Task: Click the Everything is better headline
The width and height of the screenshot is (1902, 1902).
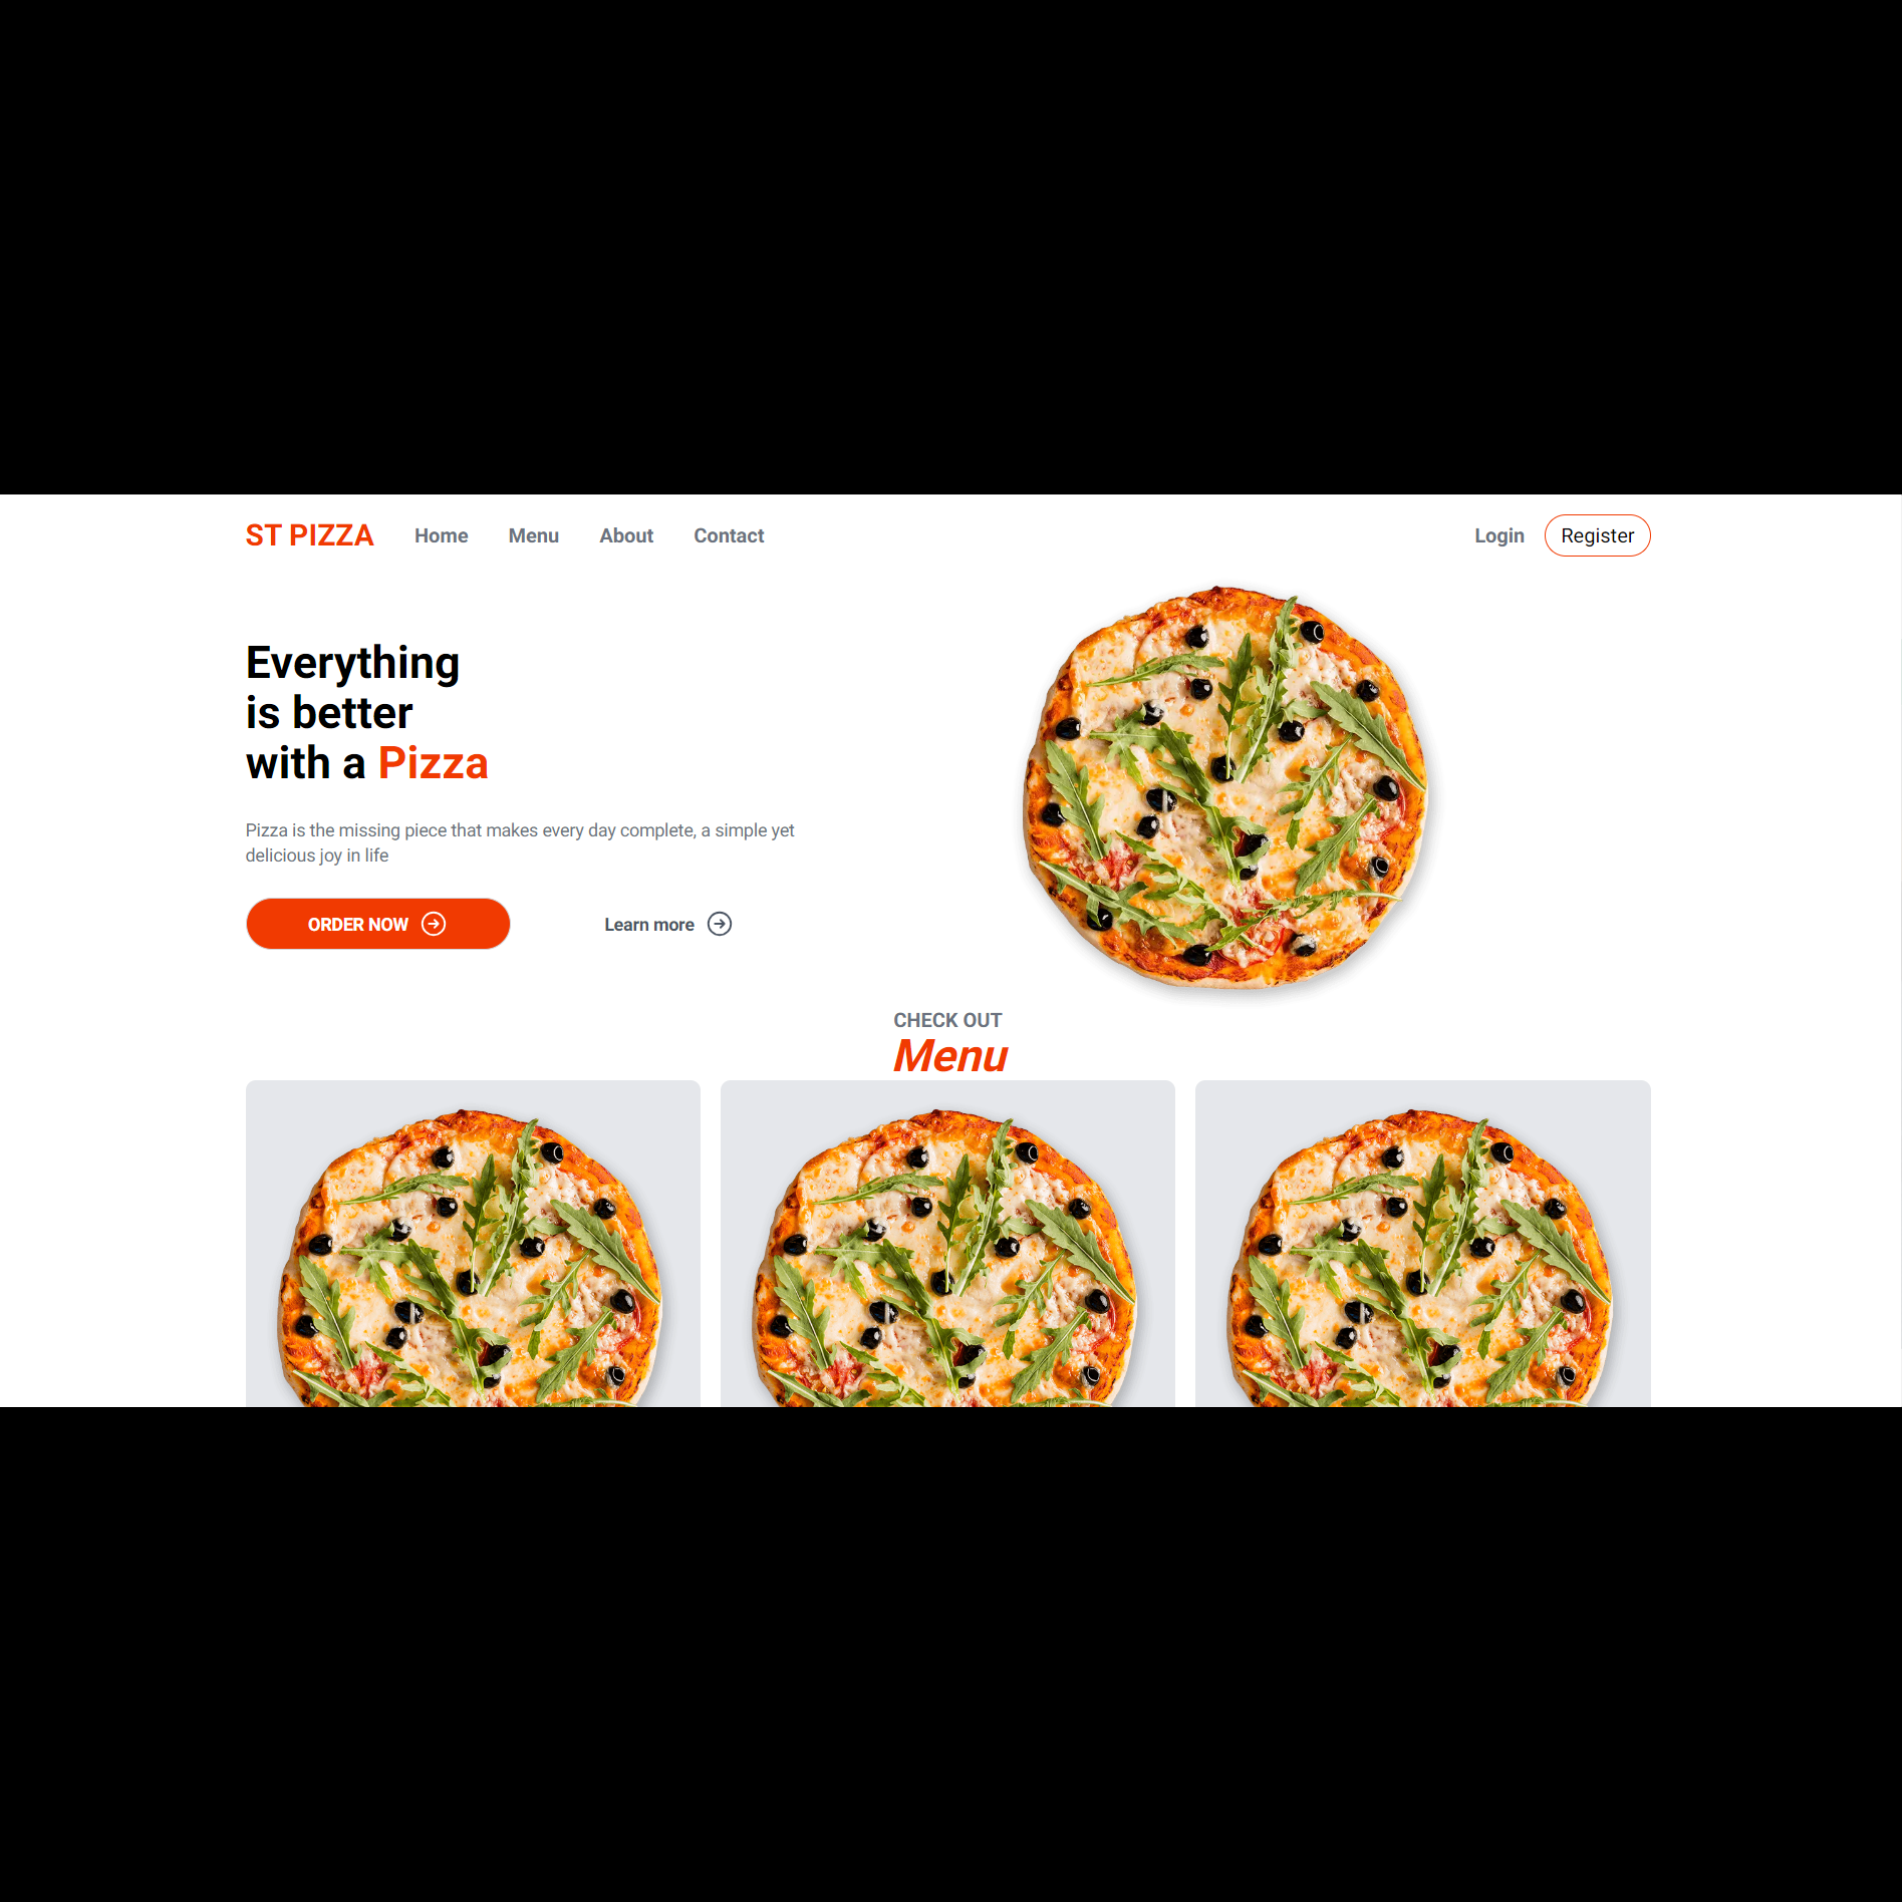Action: 367,713
